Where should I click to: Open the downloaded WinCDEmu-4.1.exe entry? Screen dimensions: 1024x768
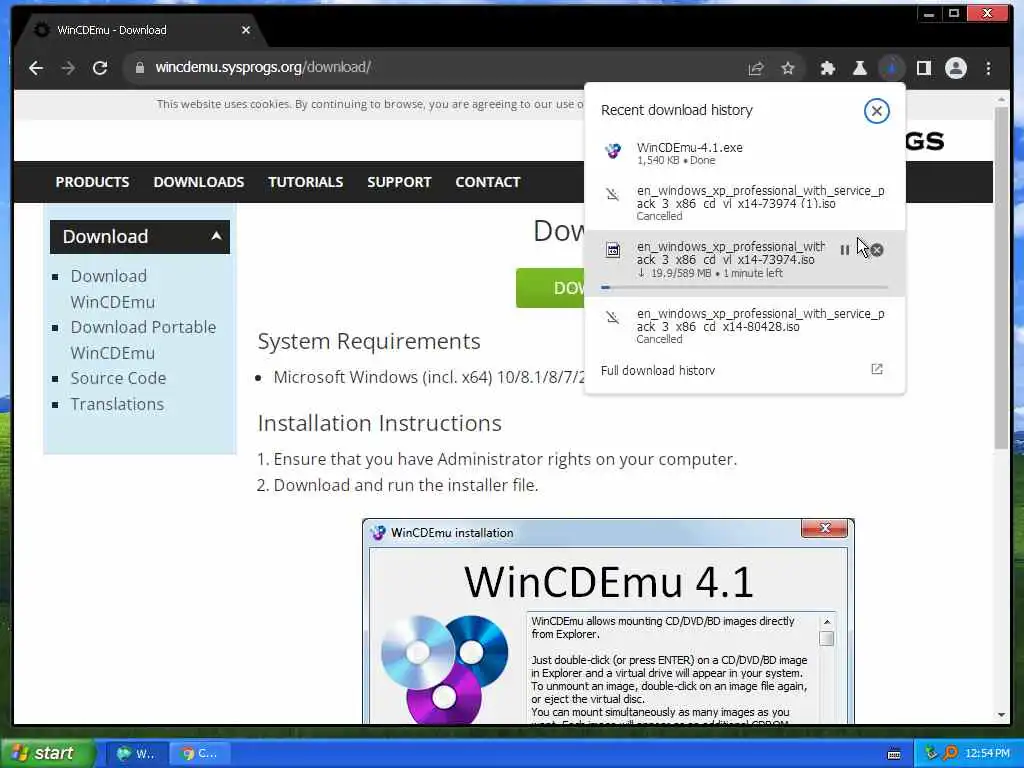click(744, 153)
